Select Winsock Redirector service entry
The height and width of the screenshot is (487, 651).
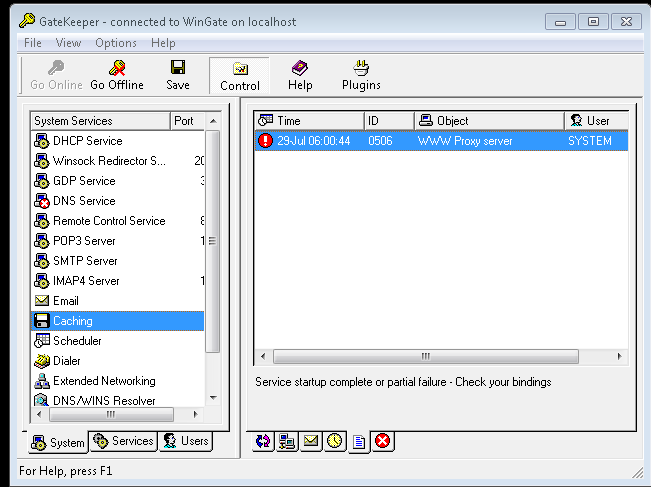pyautogui.click(x=117, y=161)
